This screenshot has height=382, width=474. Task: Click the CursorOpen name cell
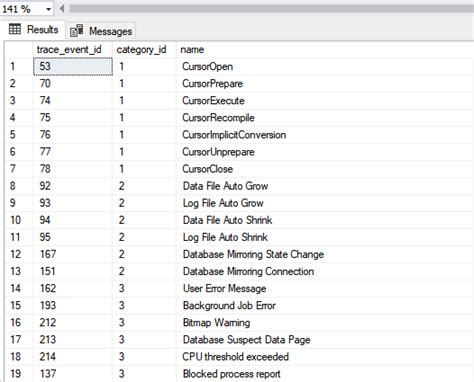click(x=325, y=66)
